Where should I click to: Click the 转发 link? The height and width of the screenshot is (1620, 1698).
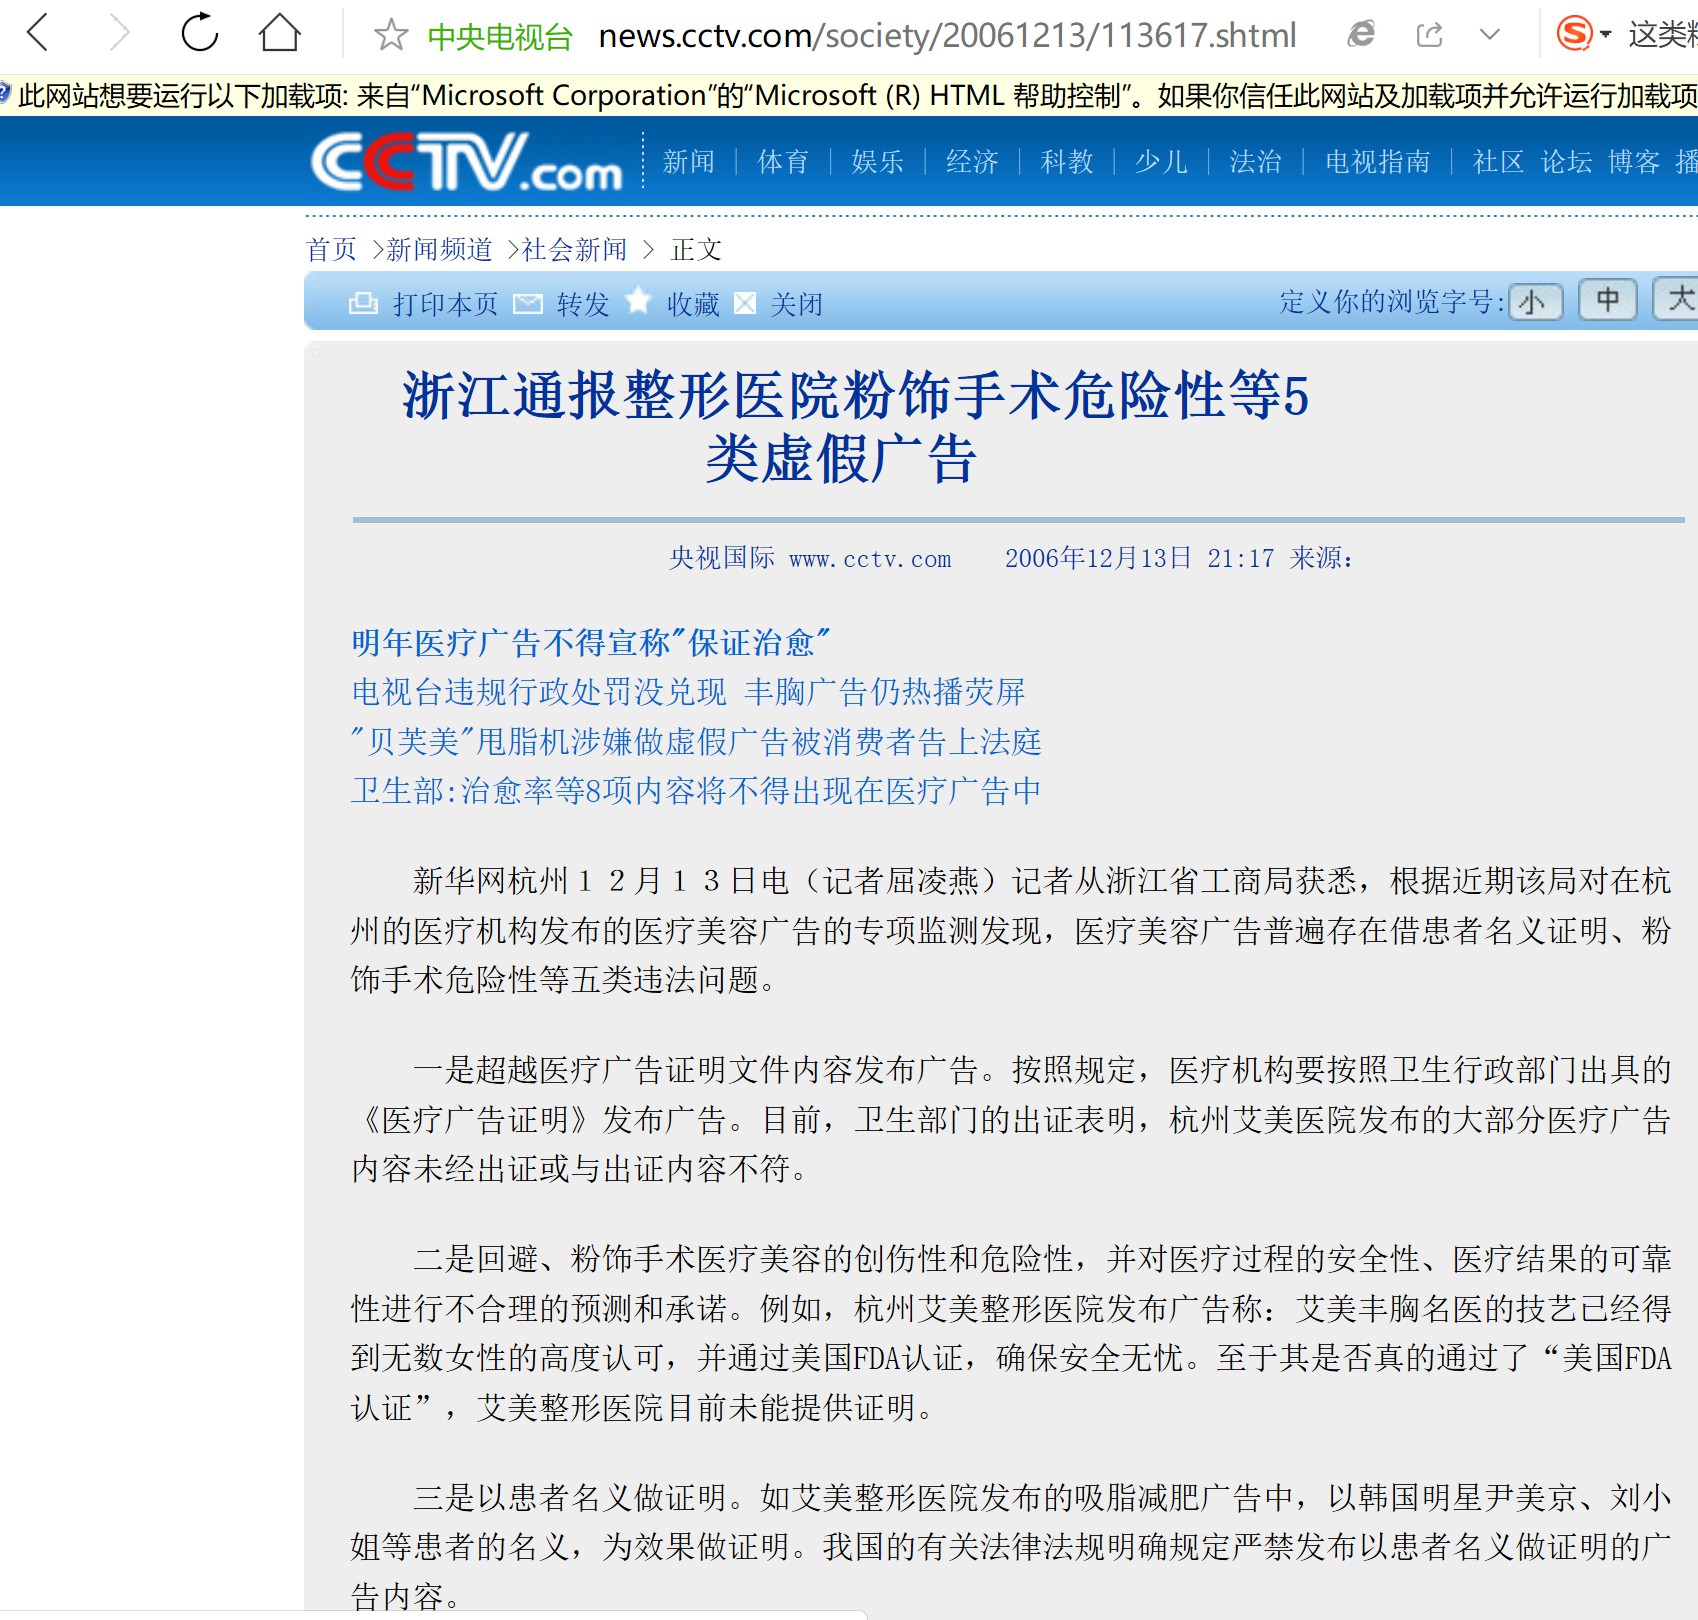583,304
